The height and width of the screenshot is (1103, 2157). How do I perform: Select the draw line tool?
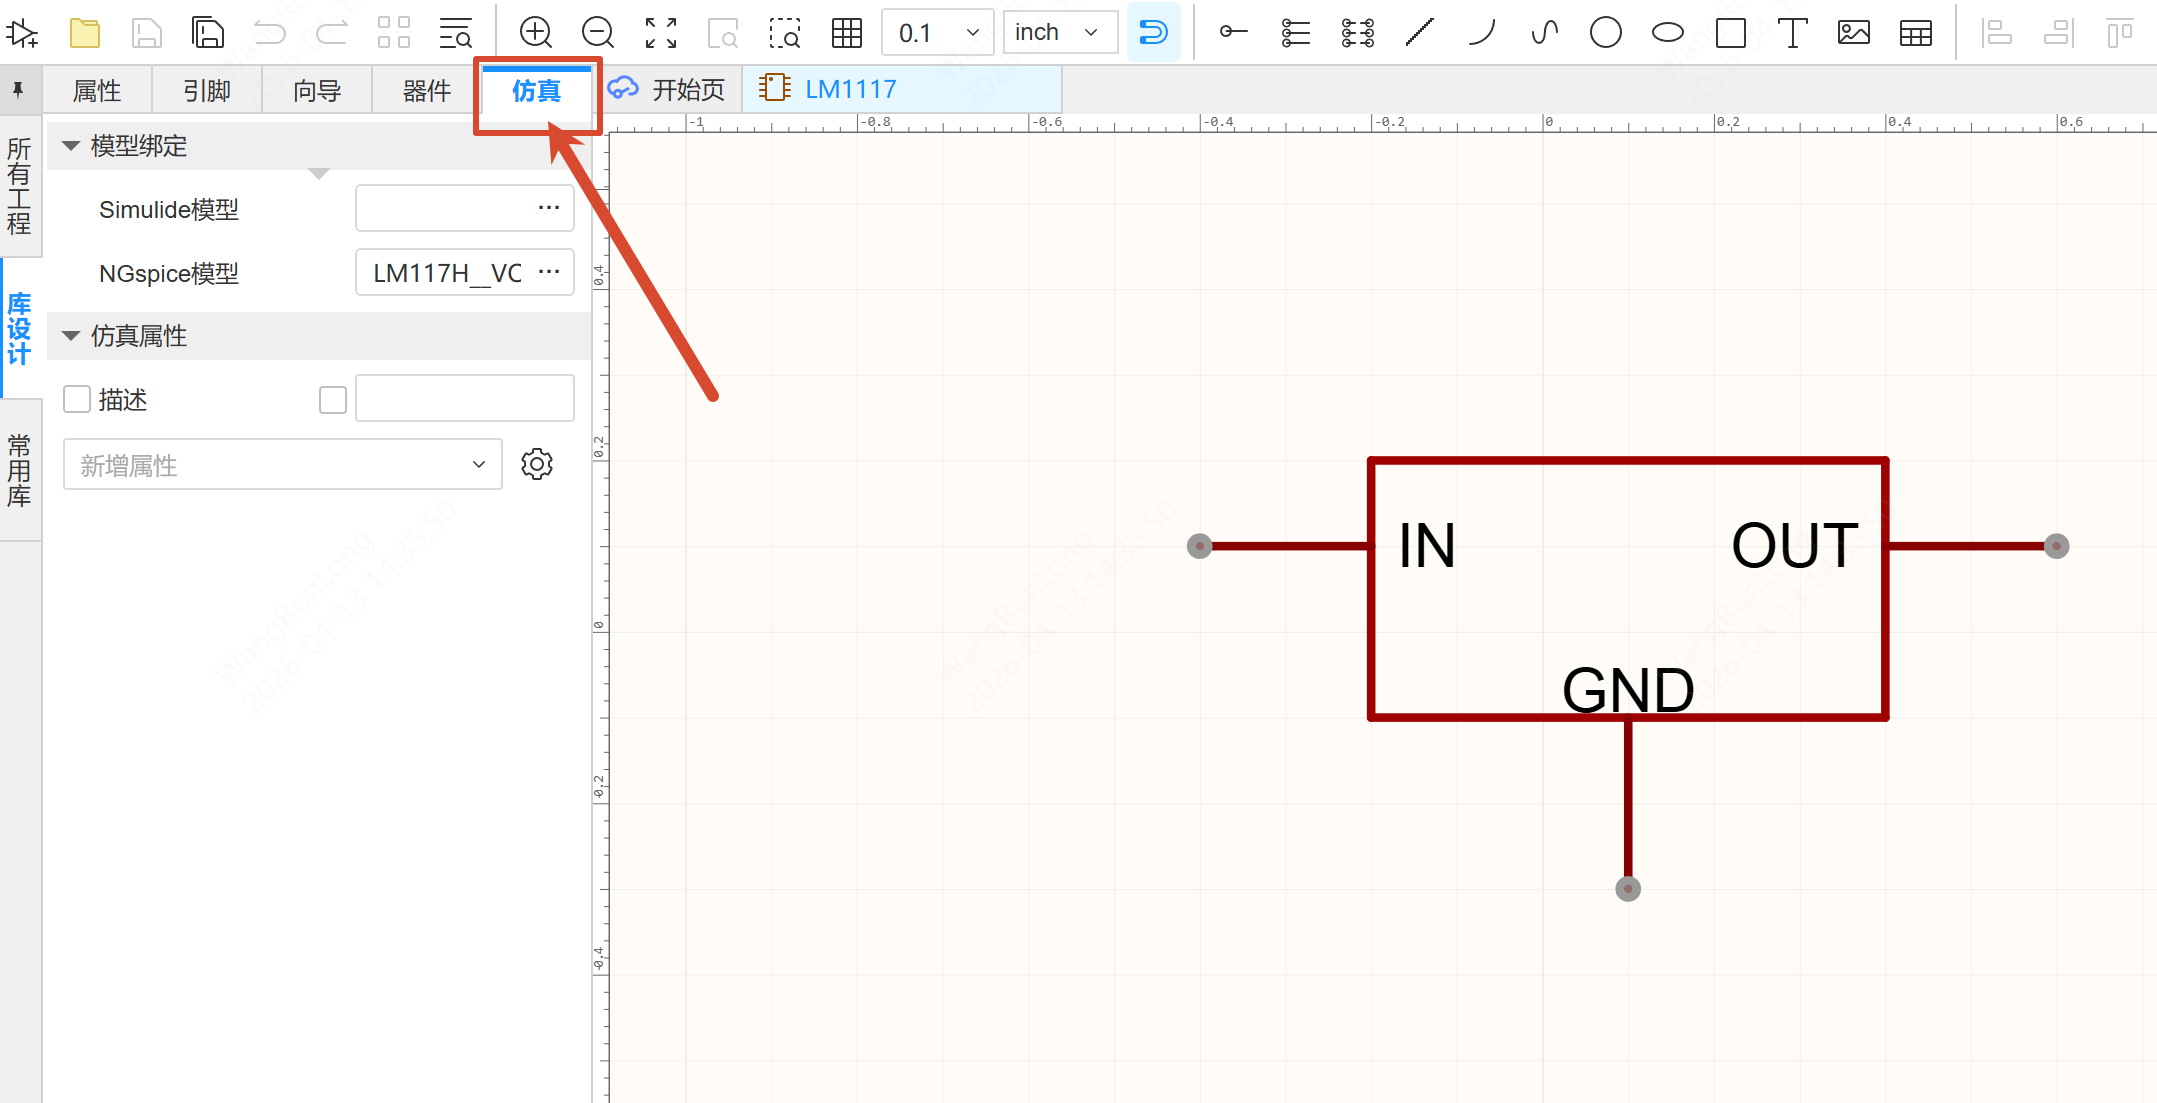pos(1419,33)
